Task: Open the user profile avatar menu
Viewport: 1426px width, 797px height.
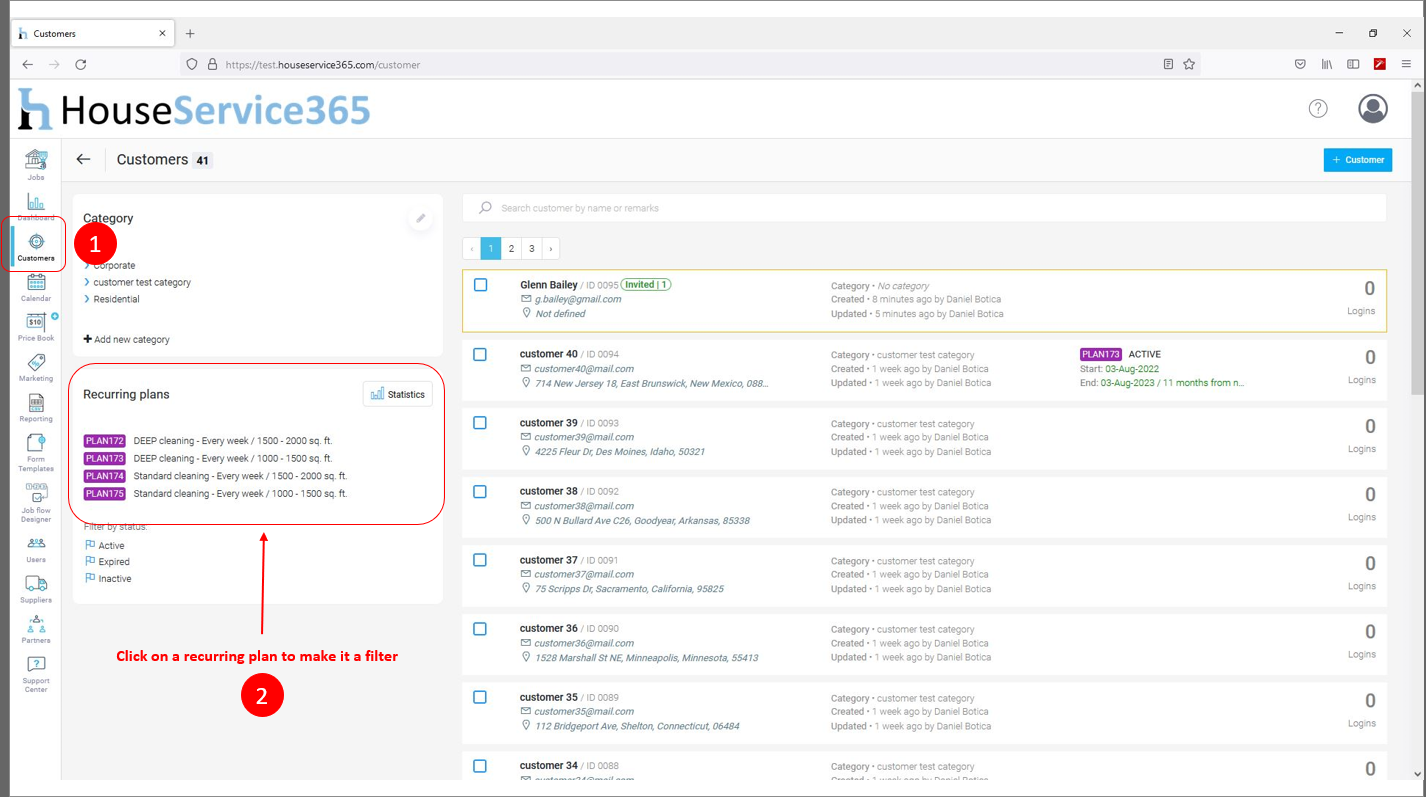Action: (x=1373, y=109)
